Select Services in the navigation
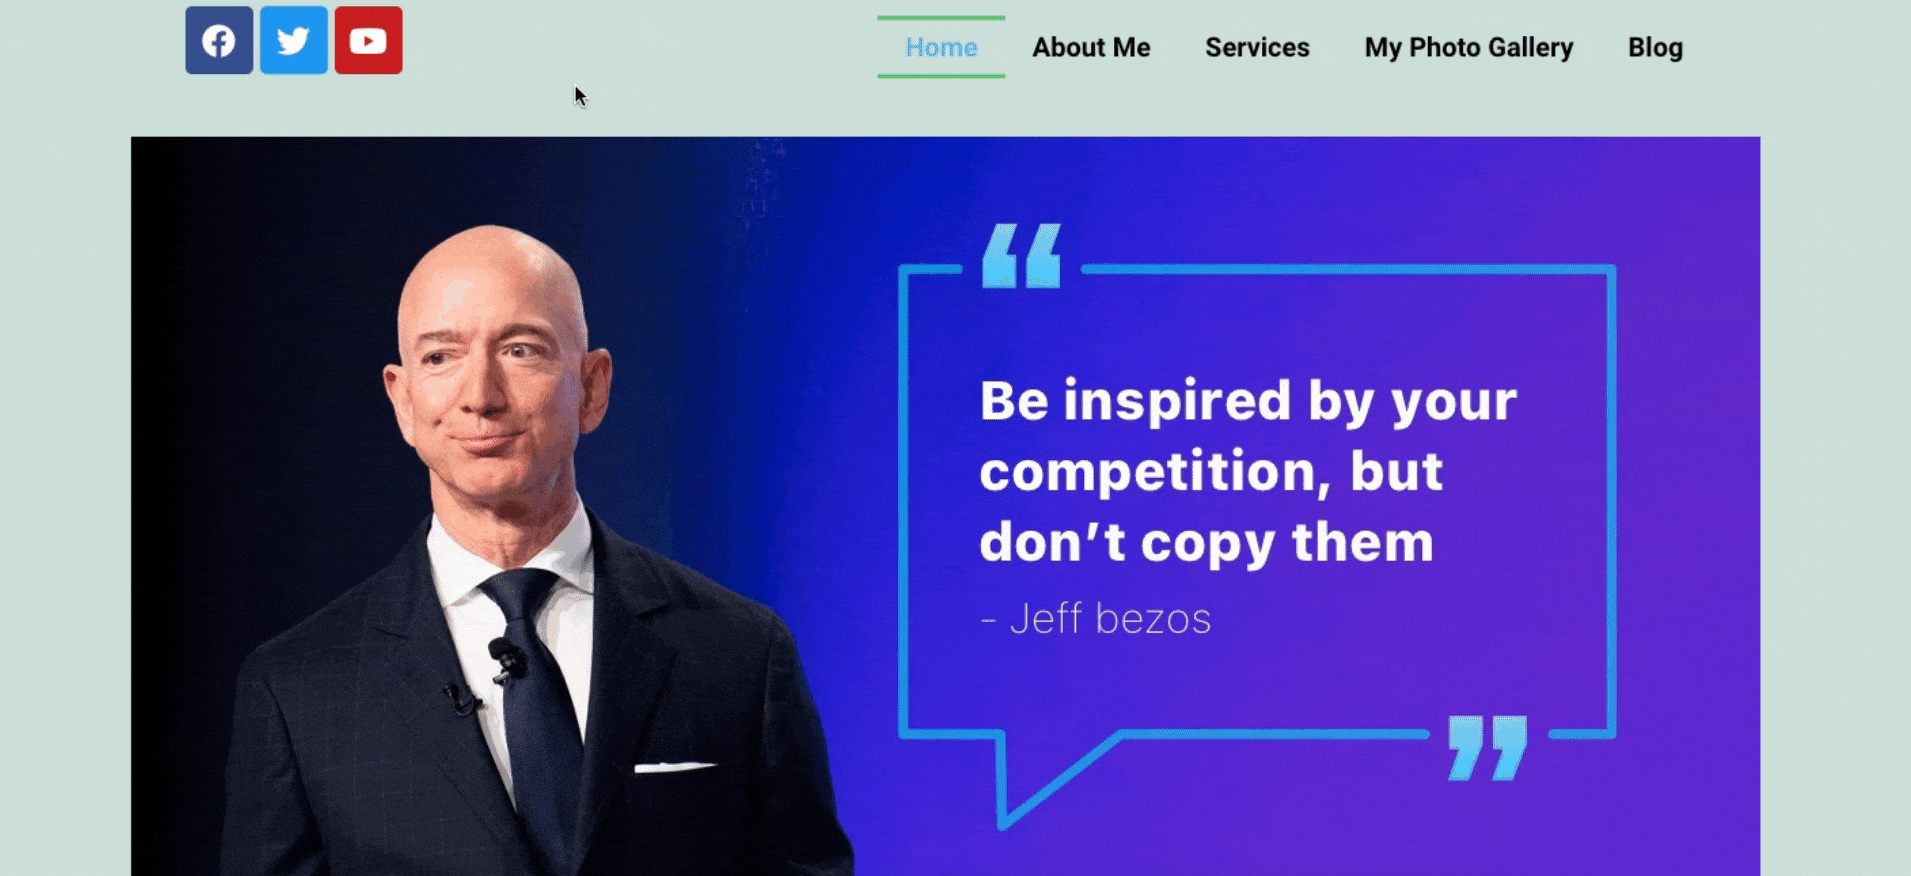1911x876 pixels. click(1257, 47)
